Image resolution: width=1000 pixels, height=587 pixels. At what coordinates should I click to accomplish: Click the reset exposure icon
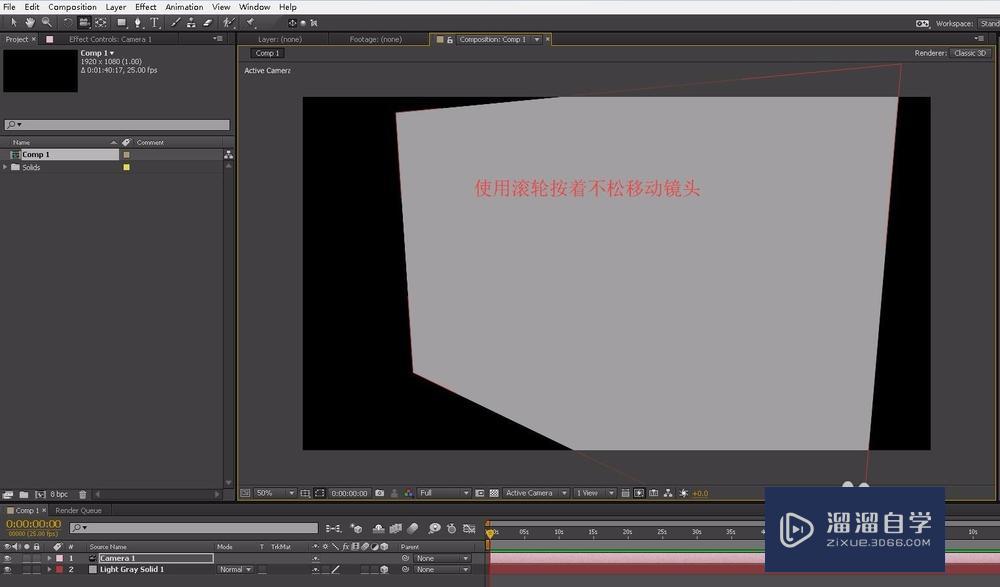point(684,493)
